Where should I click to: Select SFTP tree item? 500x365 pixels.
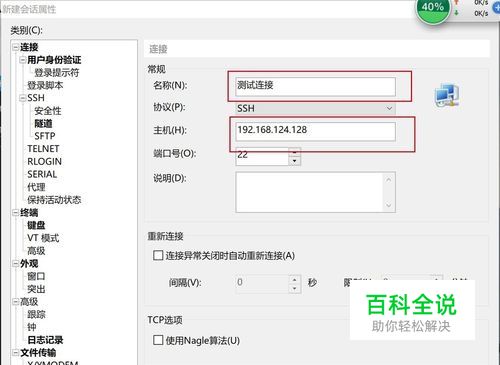point(45,136)
